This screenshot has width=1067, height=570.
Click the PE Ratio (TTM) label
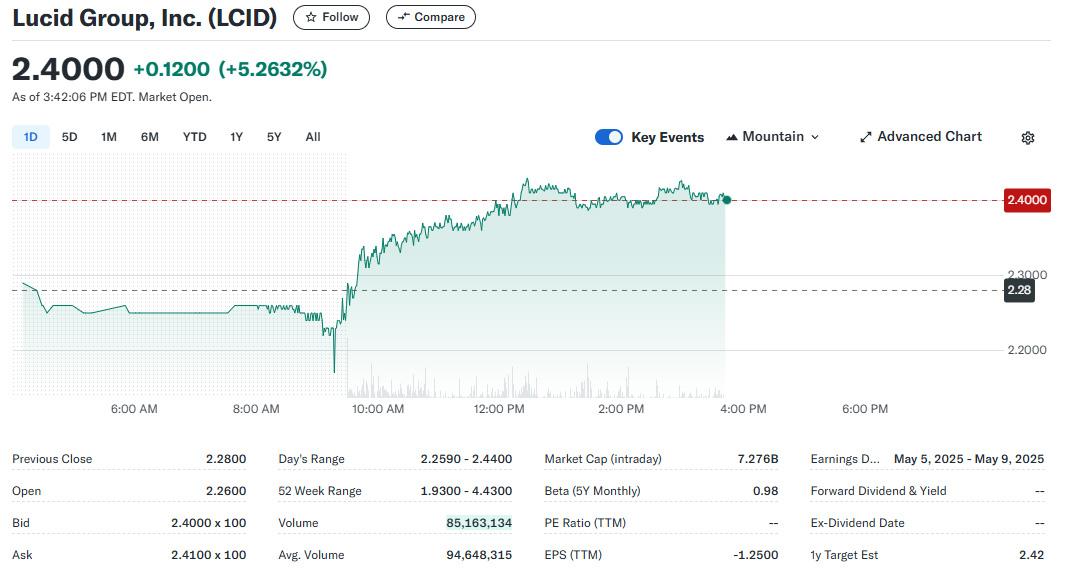click(x=585, y=523)
